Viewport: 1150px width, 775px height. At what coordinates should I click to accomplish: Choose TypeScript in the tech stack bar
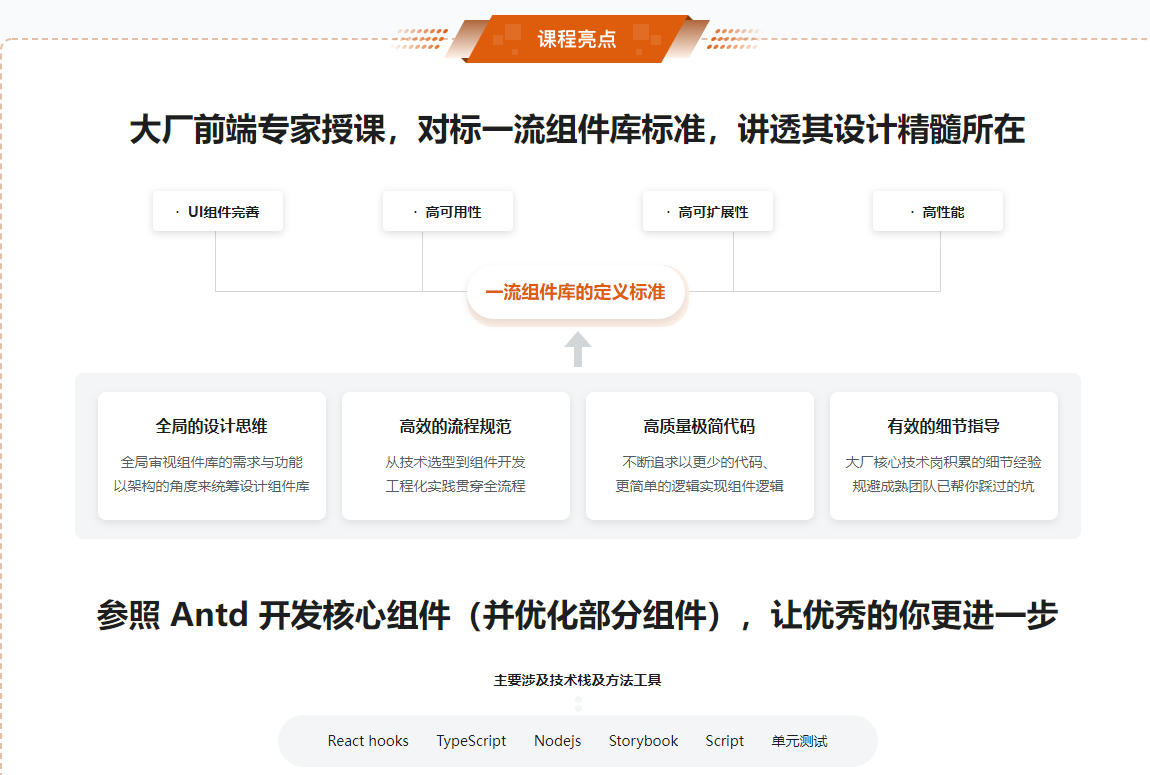tap(471, 741)
